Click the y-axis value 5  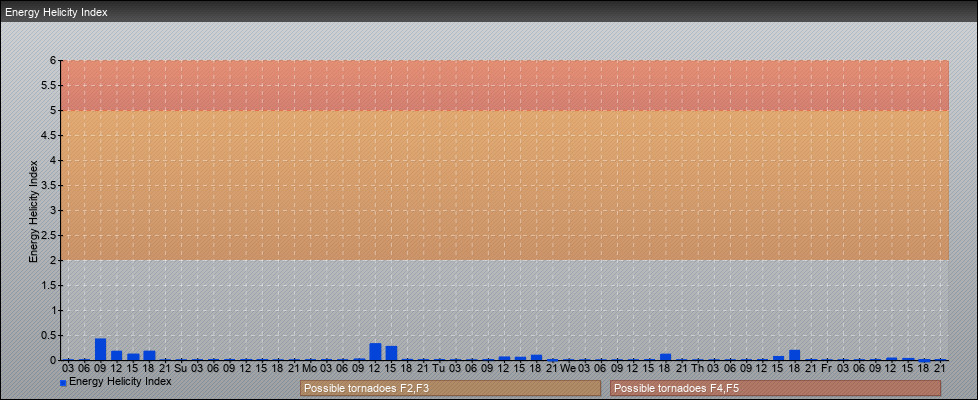[x=54, y=110]
